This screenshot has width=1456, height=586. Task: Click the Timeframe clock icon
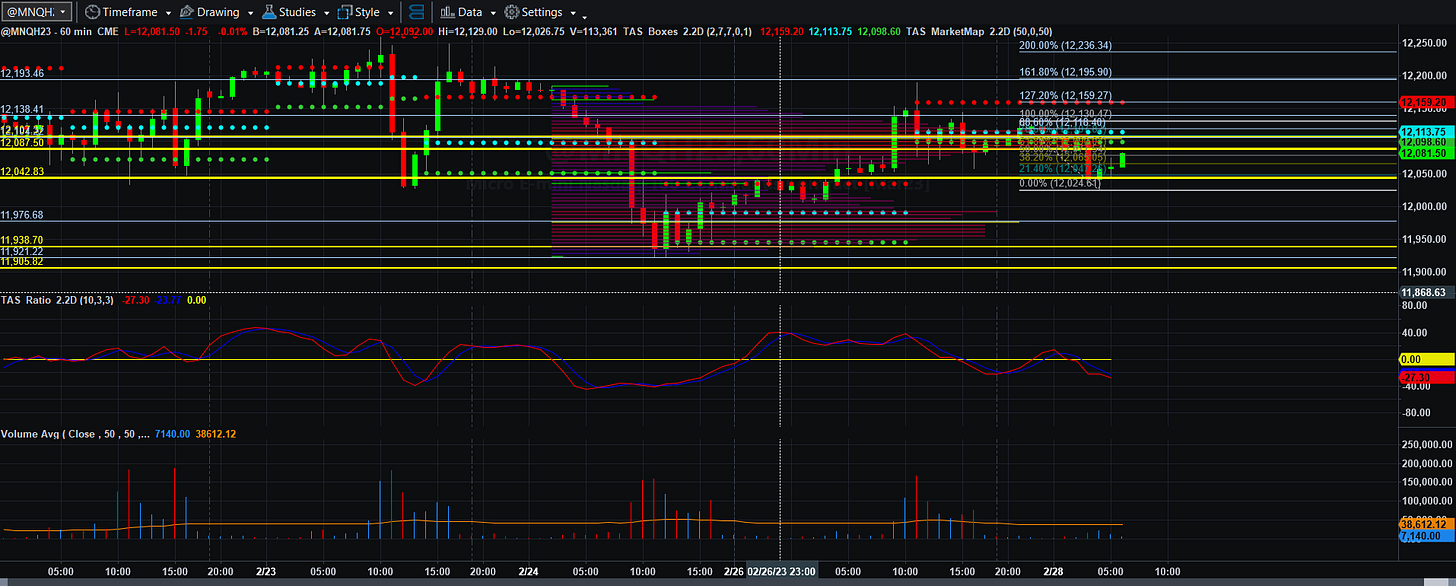tap(92, 12)
